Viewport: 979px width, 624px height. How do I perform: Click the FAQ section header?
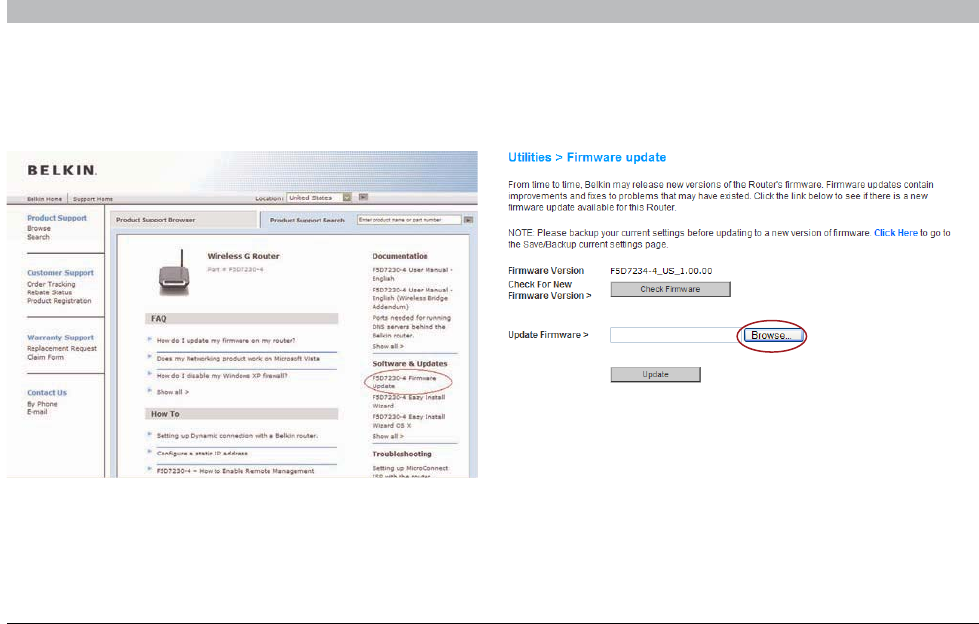coord(242,319)
